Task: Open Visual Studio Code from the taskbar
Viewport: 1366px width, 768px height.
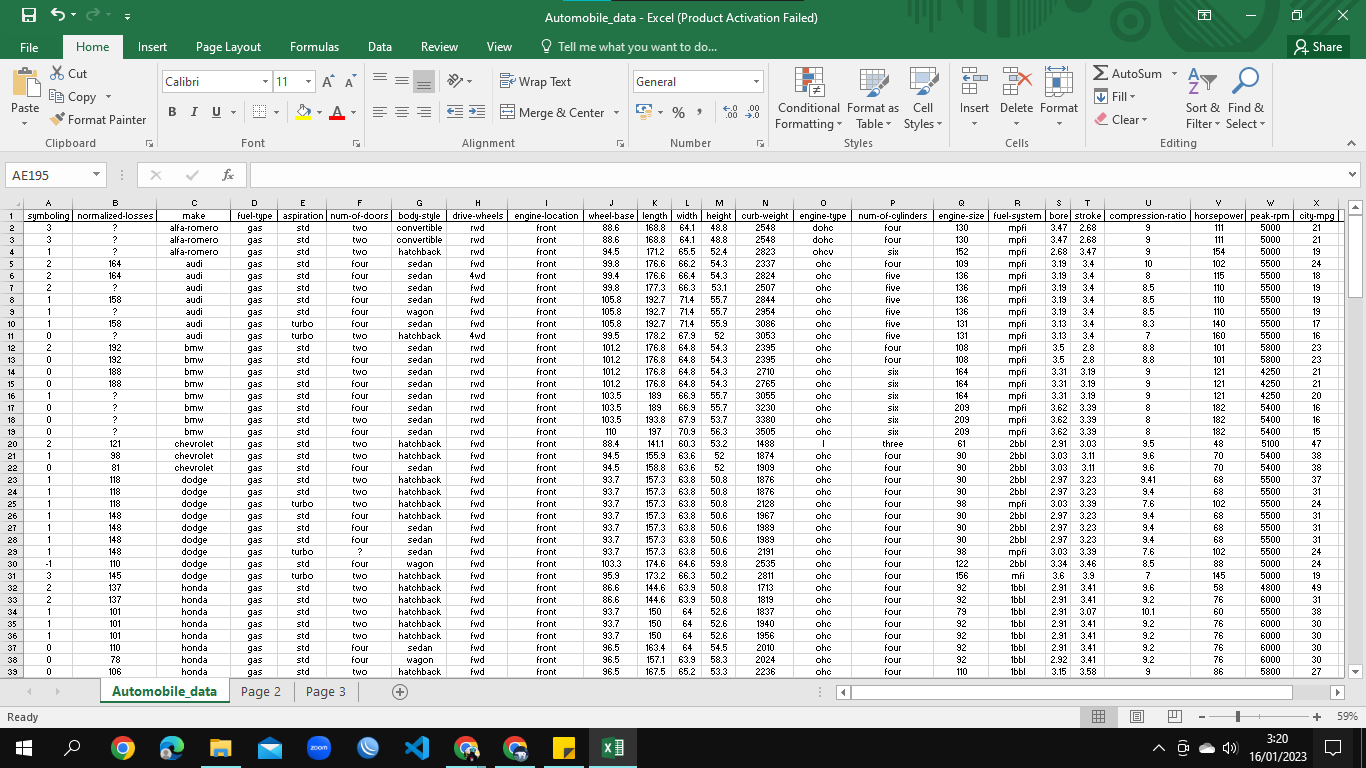Action: [417, 747]
